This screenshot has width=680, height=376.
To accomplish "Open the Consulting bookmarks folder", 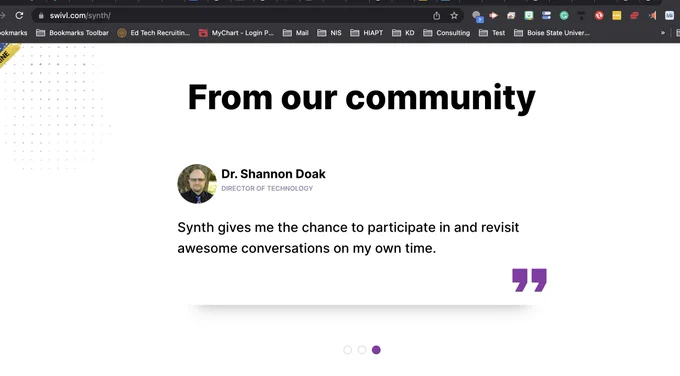I will (x=446, y=33).
